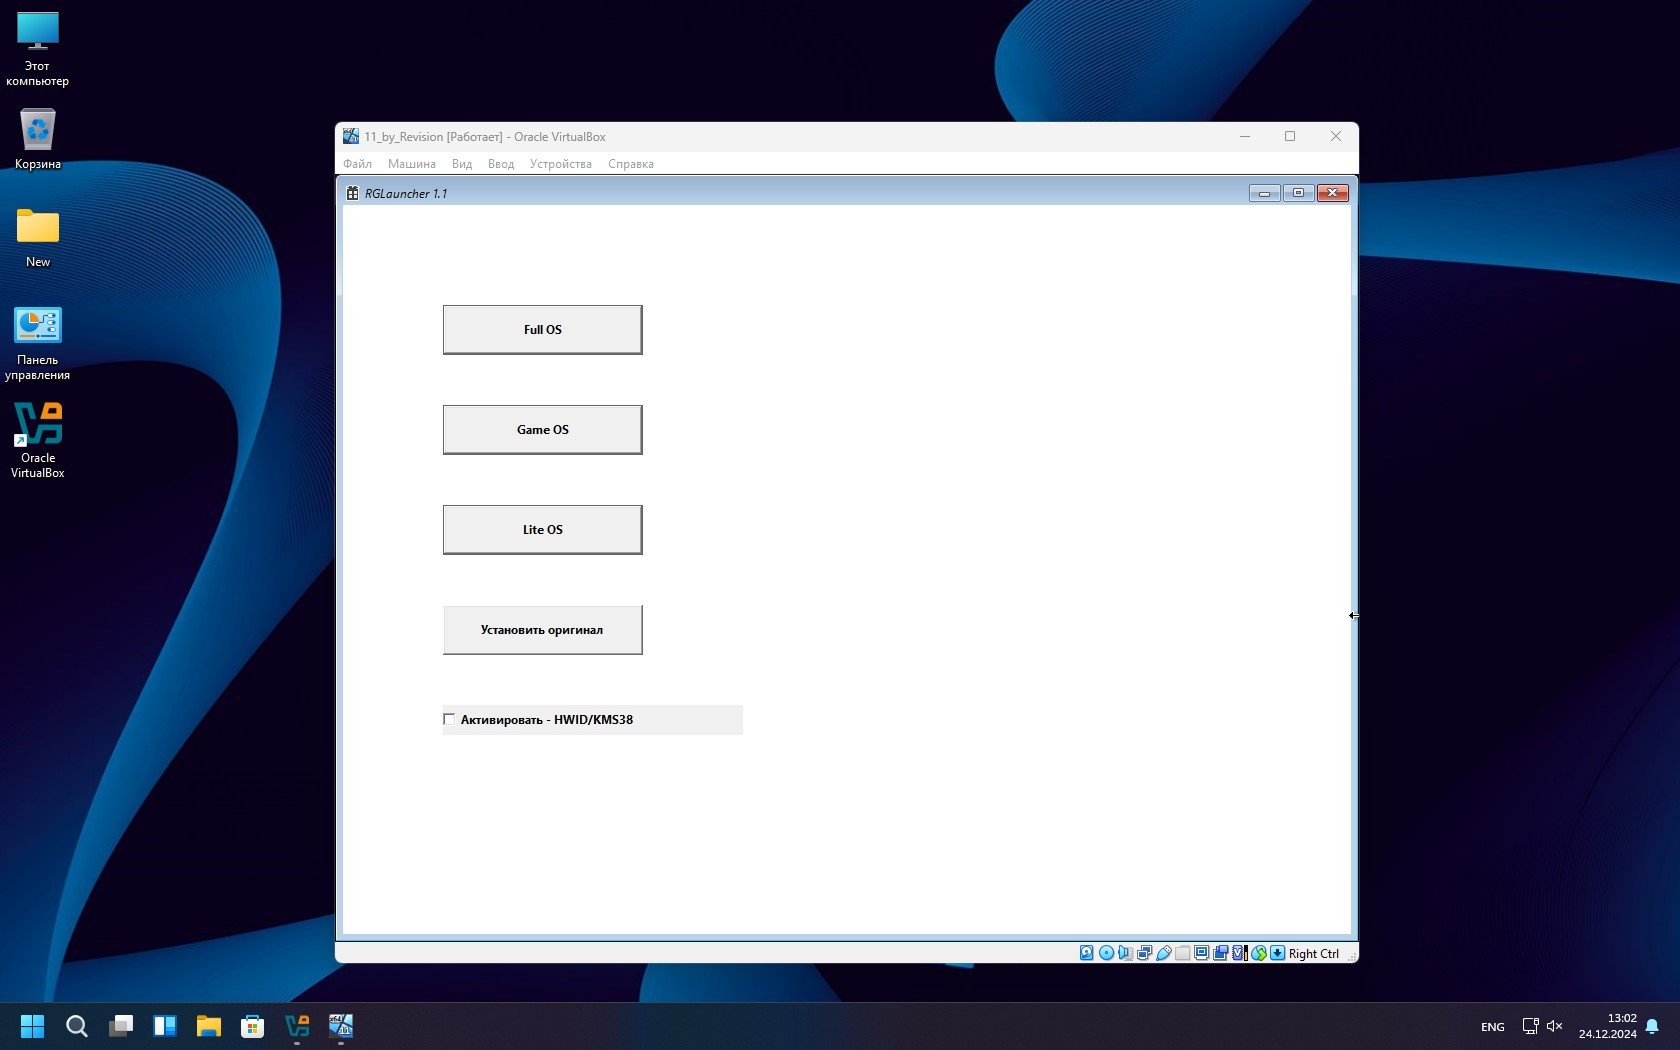Switch to VirtualBox Manager taskbar icon
1680x1050 pixels.
tap(297, 1026)
